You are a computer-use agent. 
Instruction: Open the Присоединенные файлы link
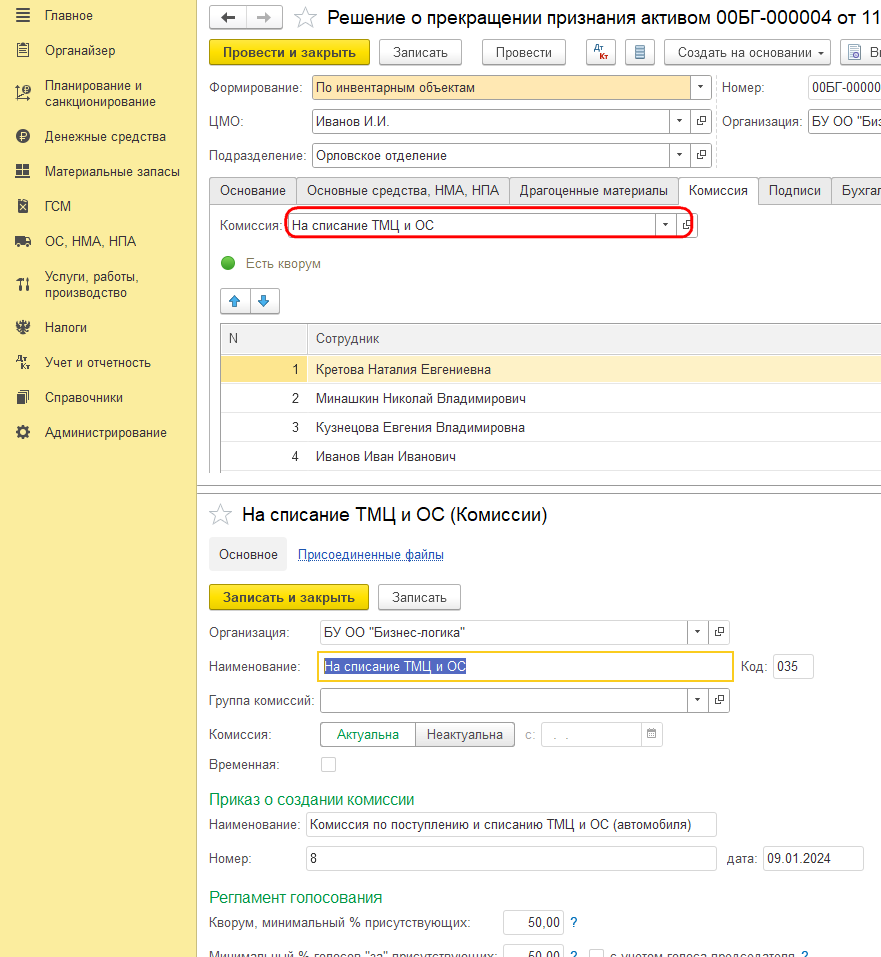tap(371, 554)
